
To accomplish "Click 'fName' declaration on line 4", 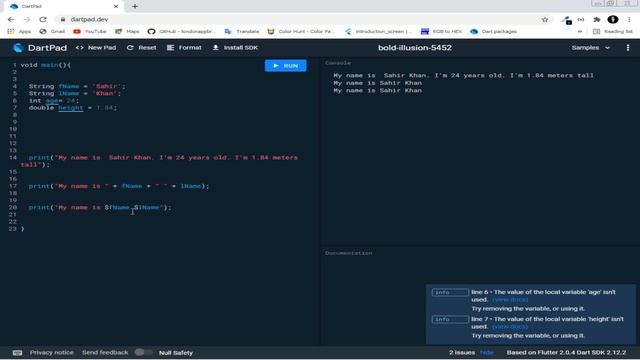I will point(69,86).
